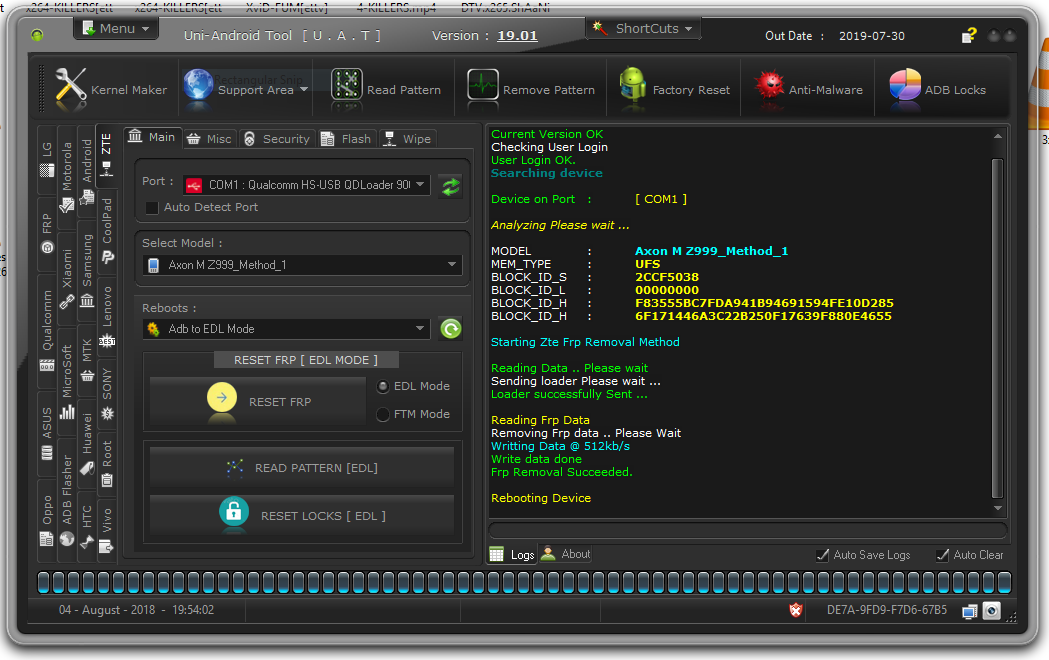Enable Auto Detect Port checkbox
Screen dimensions: 1049x660
coord(152,207)
